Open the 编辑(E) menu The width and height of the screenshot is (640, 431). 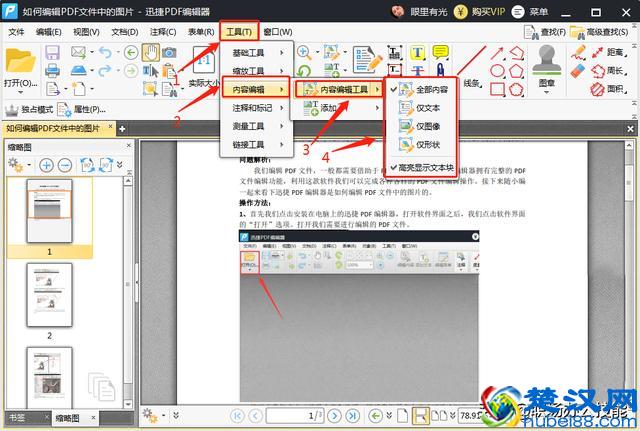pyautogui.click(x=48, y=32)
